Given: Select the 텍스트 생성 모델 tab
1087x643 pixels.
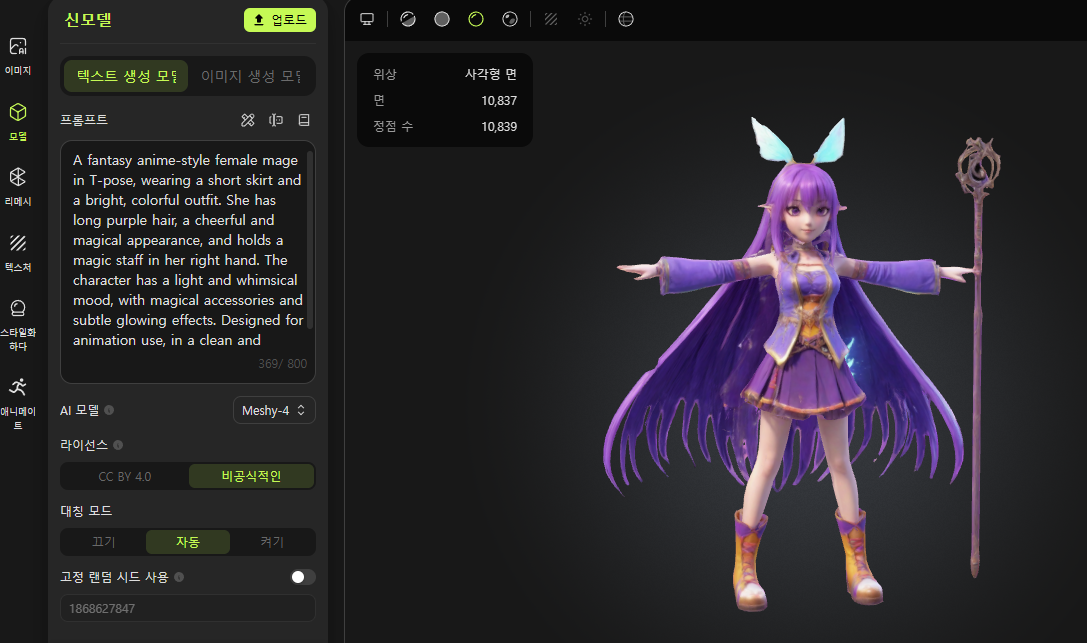Looking at the screenshot, I should tap(125, 76).
